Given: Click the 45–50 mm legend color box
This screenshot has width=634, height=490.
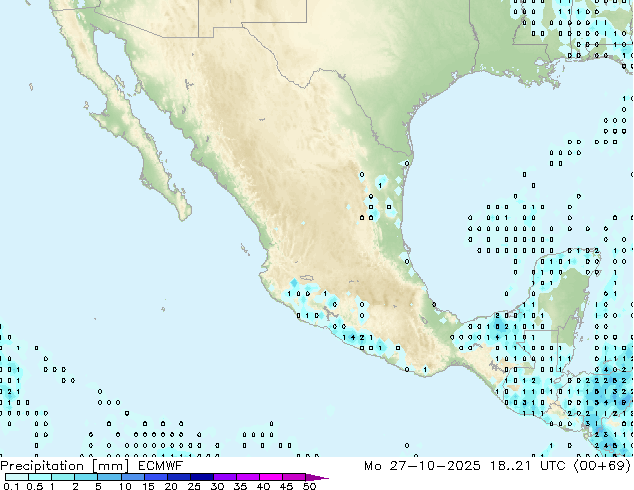Looking at the screenshot, I should (294, 477).
